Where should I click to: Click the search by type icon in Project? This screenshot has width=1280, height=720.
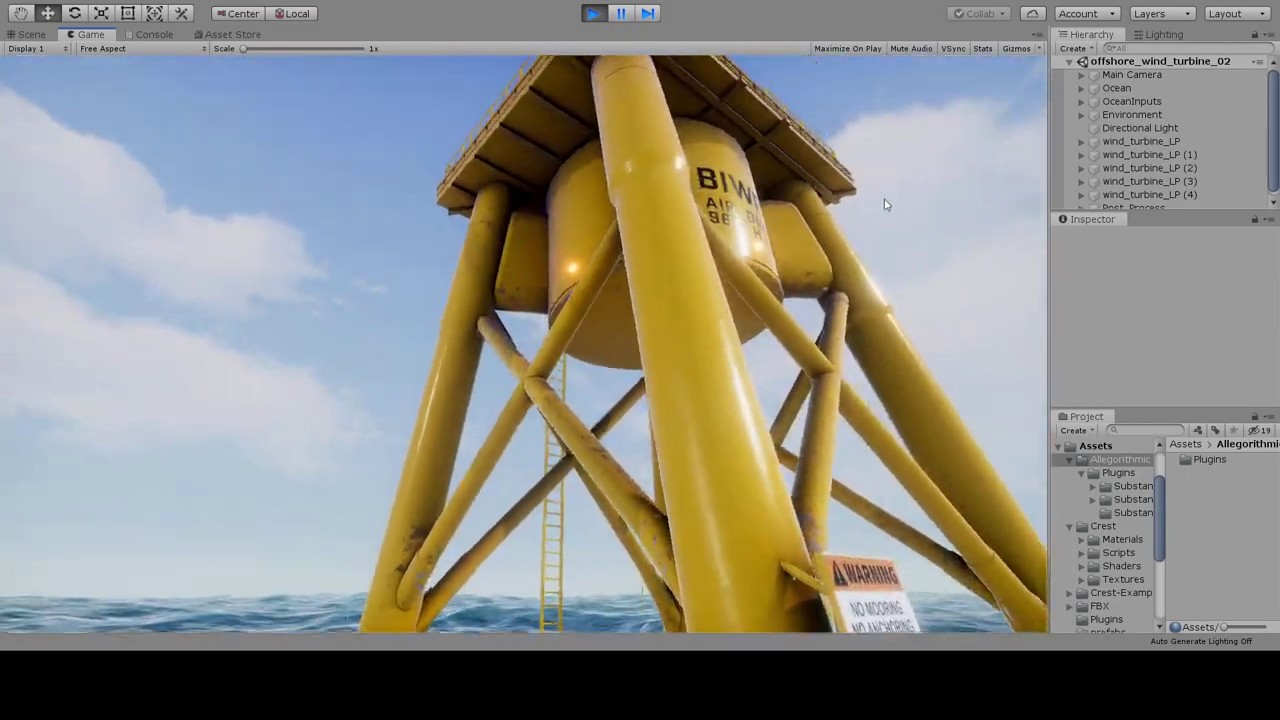(x=1198, y=430)
